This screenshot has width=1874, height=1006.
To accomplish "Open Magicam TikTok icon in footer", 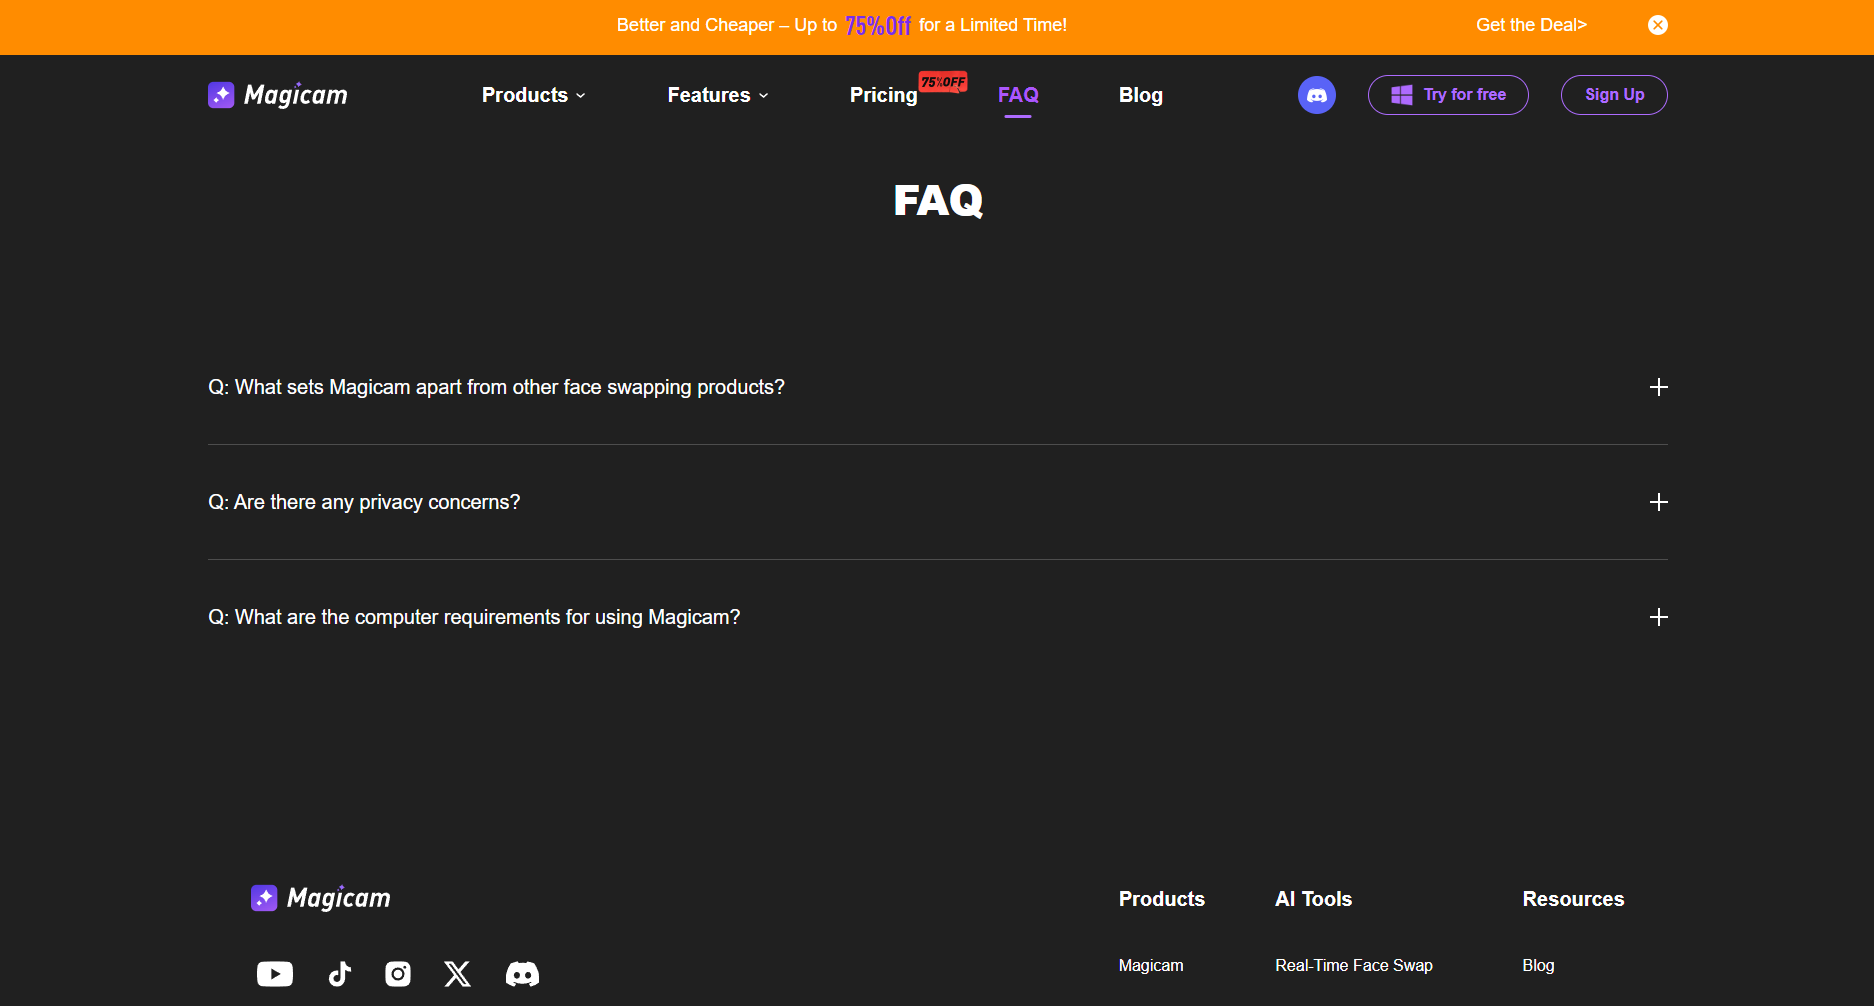I will coord(340,974).
